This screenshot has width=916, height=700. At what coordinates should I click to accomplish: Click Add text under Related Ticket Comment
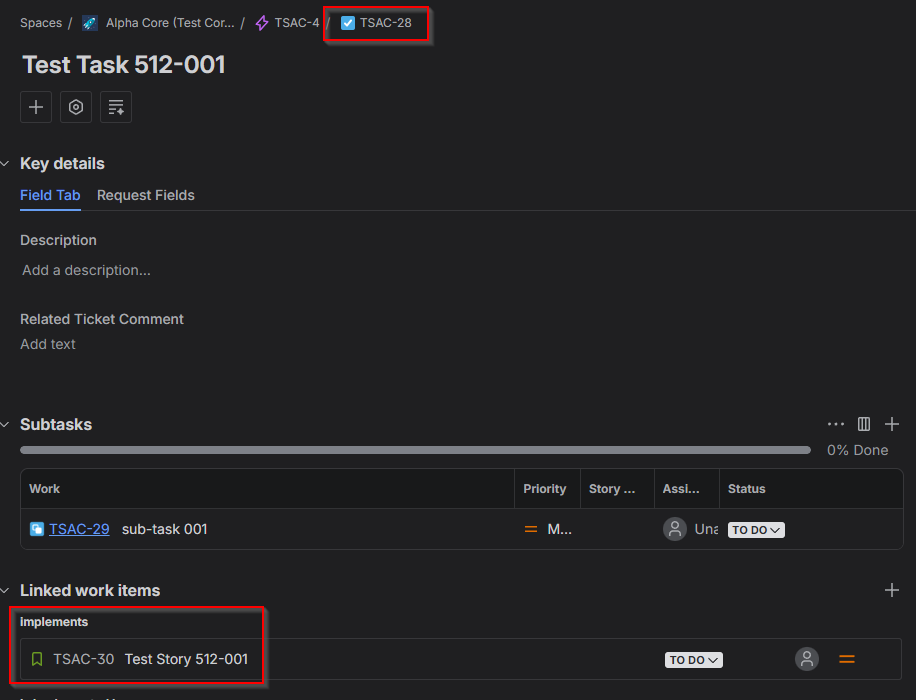[48, 344]
